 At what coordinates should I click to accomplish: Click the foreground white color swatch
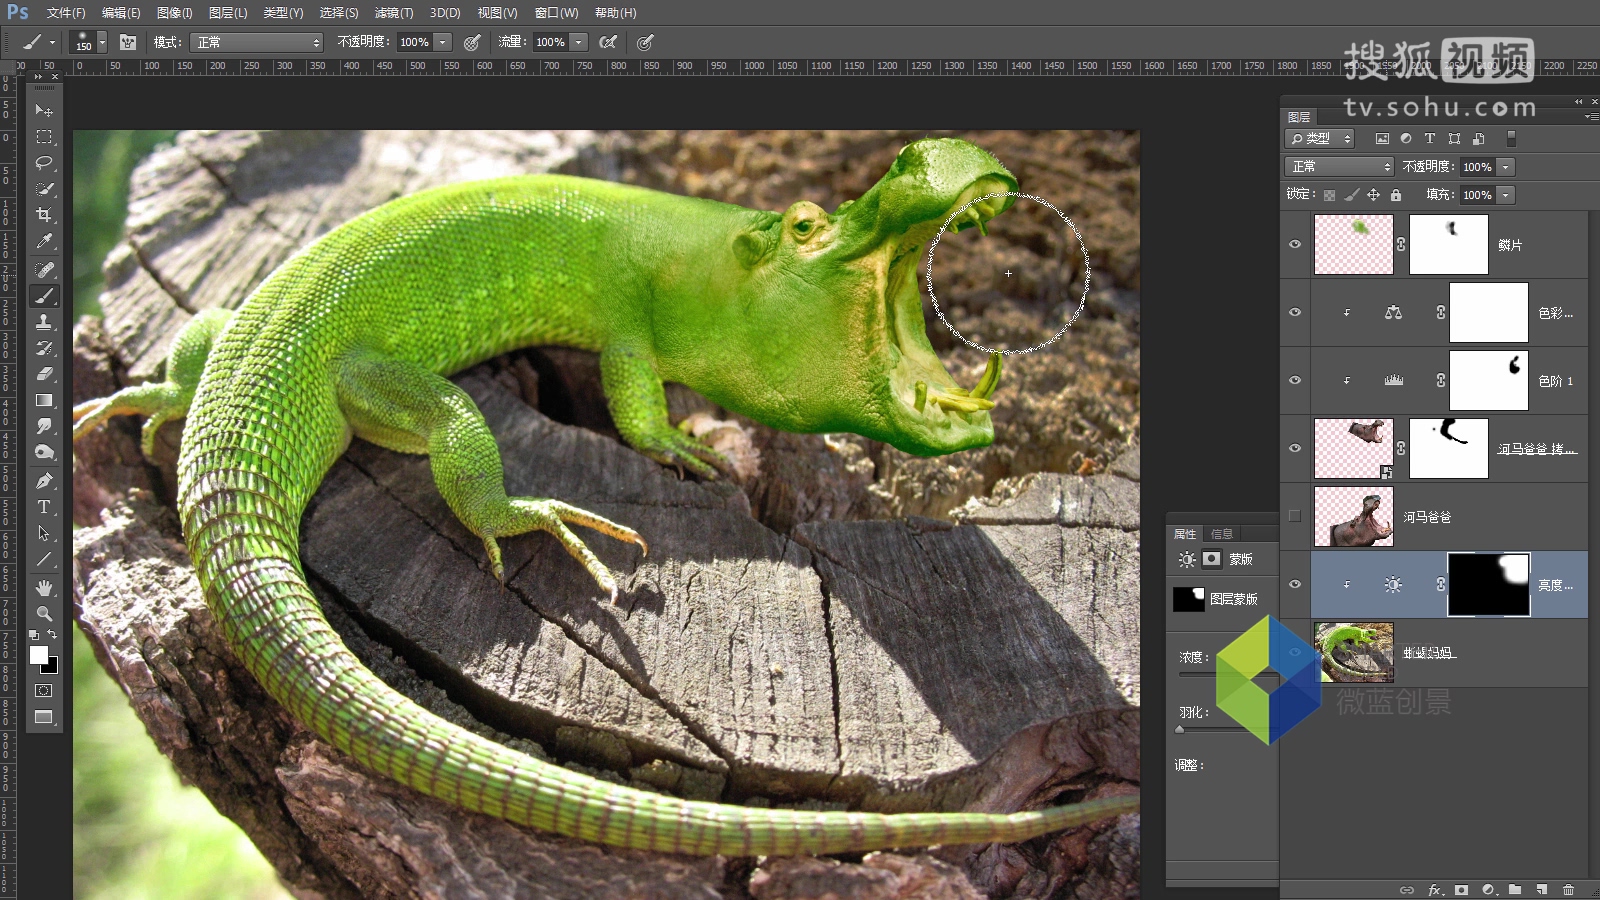(39, 655)
